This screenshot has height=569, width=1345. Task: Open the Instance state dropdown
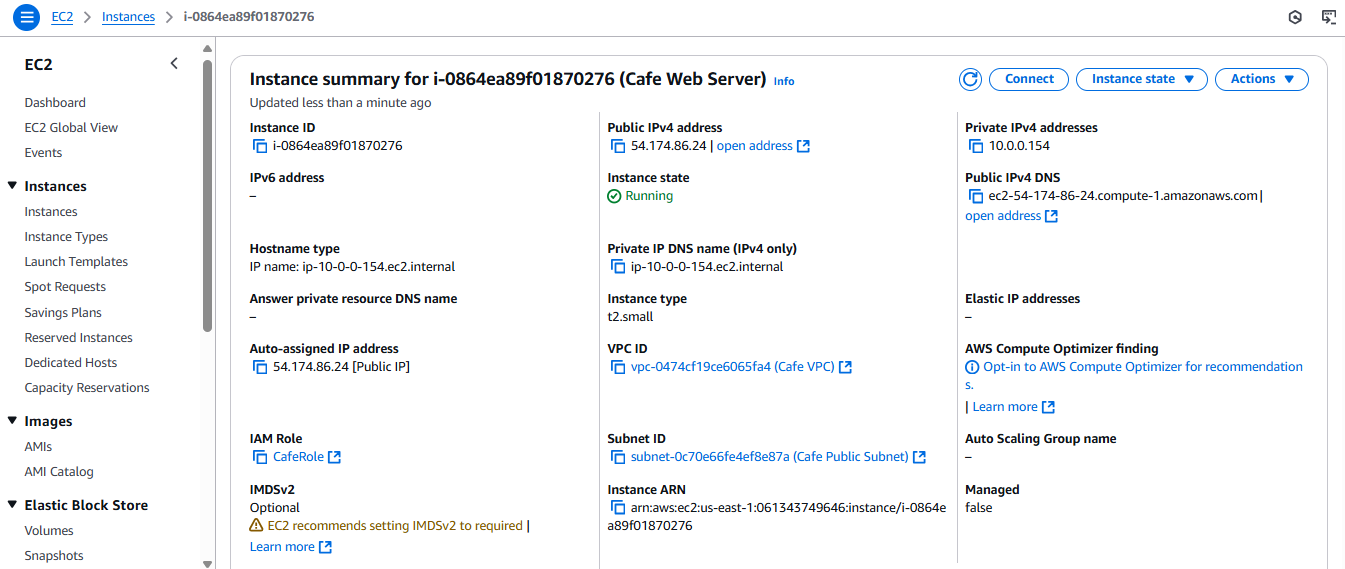pyautogui.click(x=1142, y=79)
